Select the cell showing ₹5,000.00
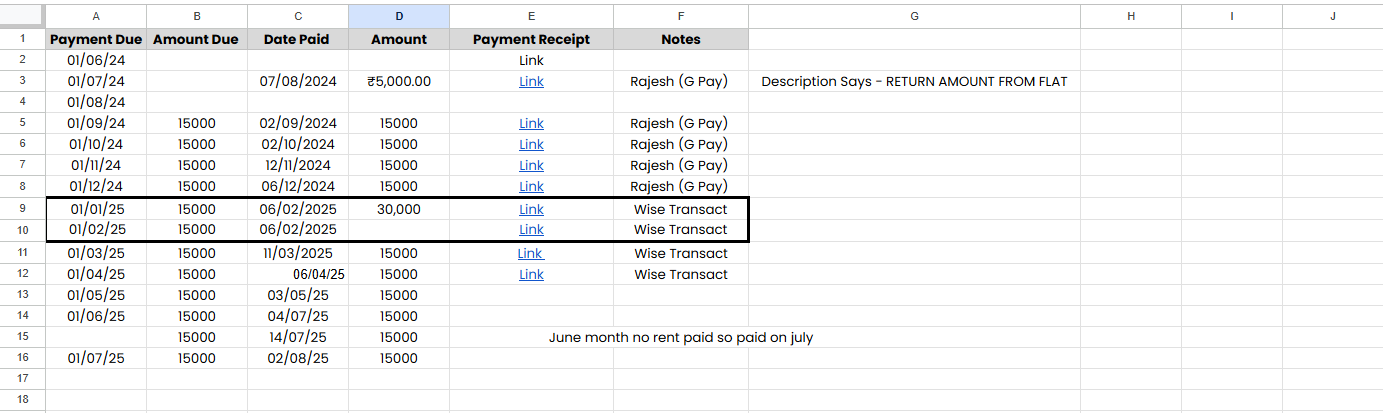1383x413 pixels. point(399,81)
